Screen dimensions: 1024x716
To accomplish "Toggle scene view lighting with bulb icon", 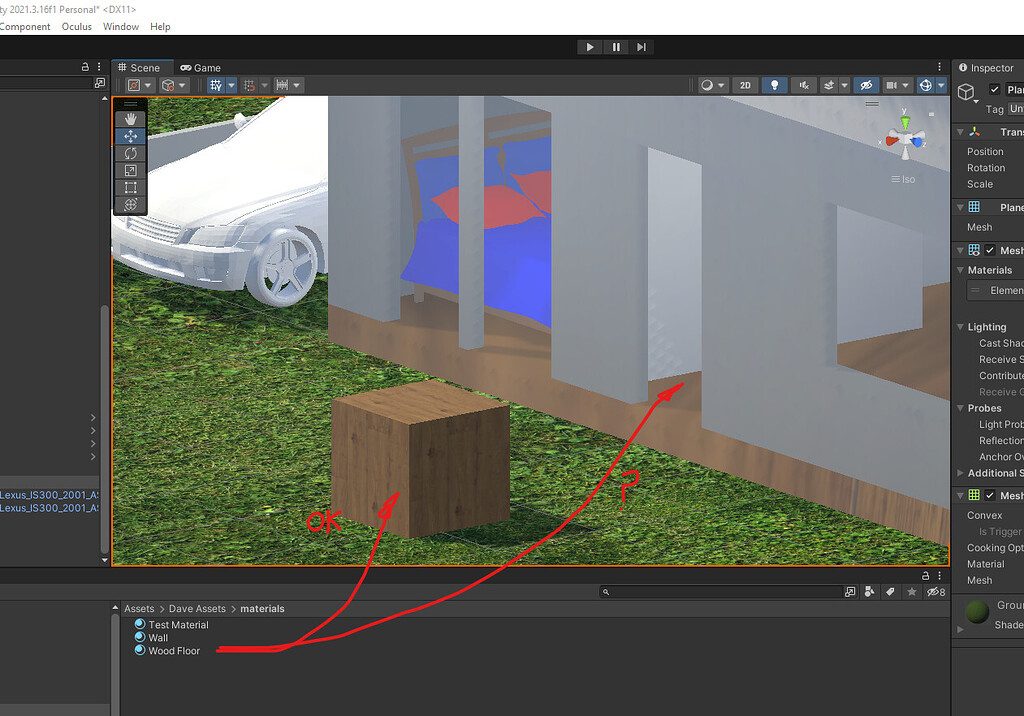I will click(775, 85).
